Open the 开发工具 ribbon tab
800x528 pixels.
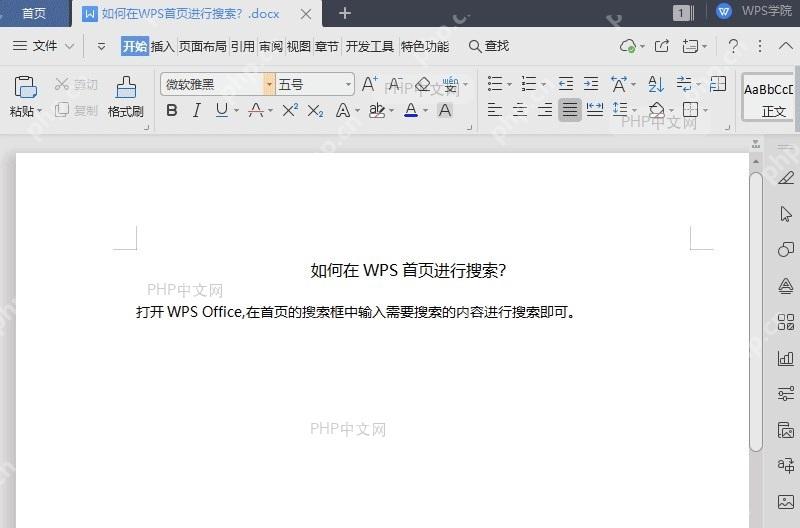(369, 46)
